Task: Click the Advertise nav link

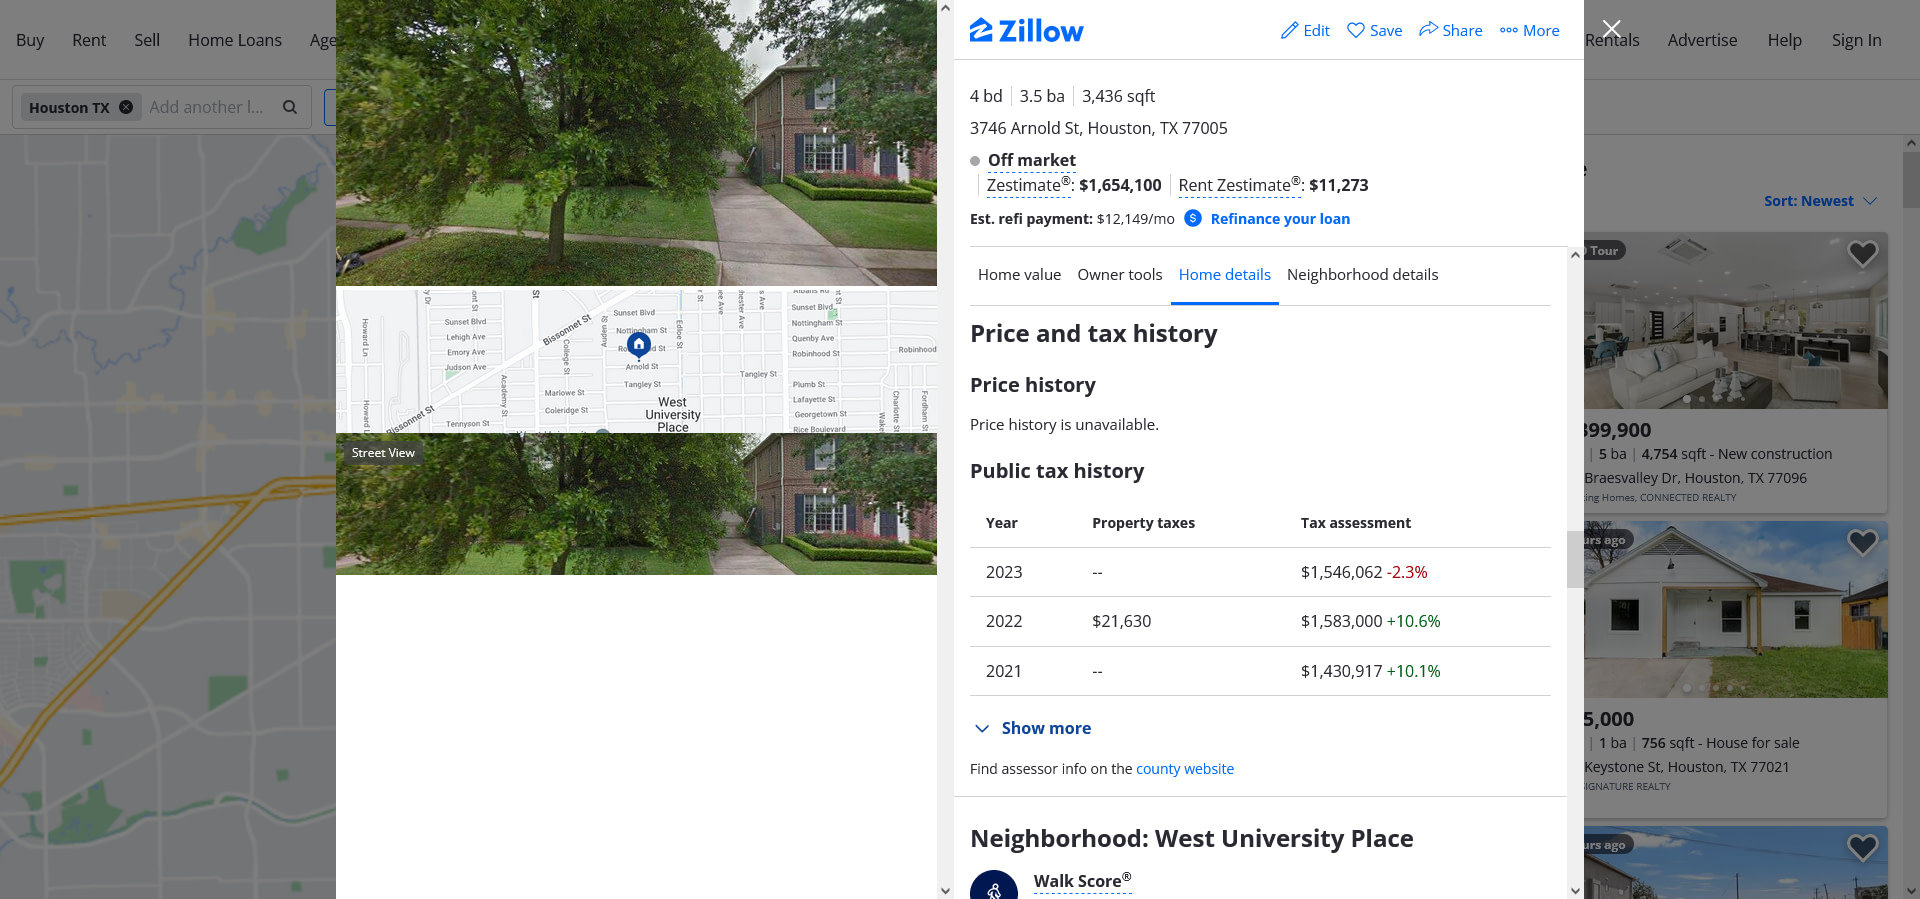Action: (1702, 40)
